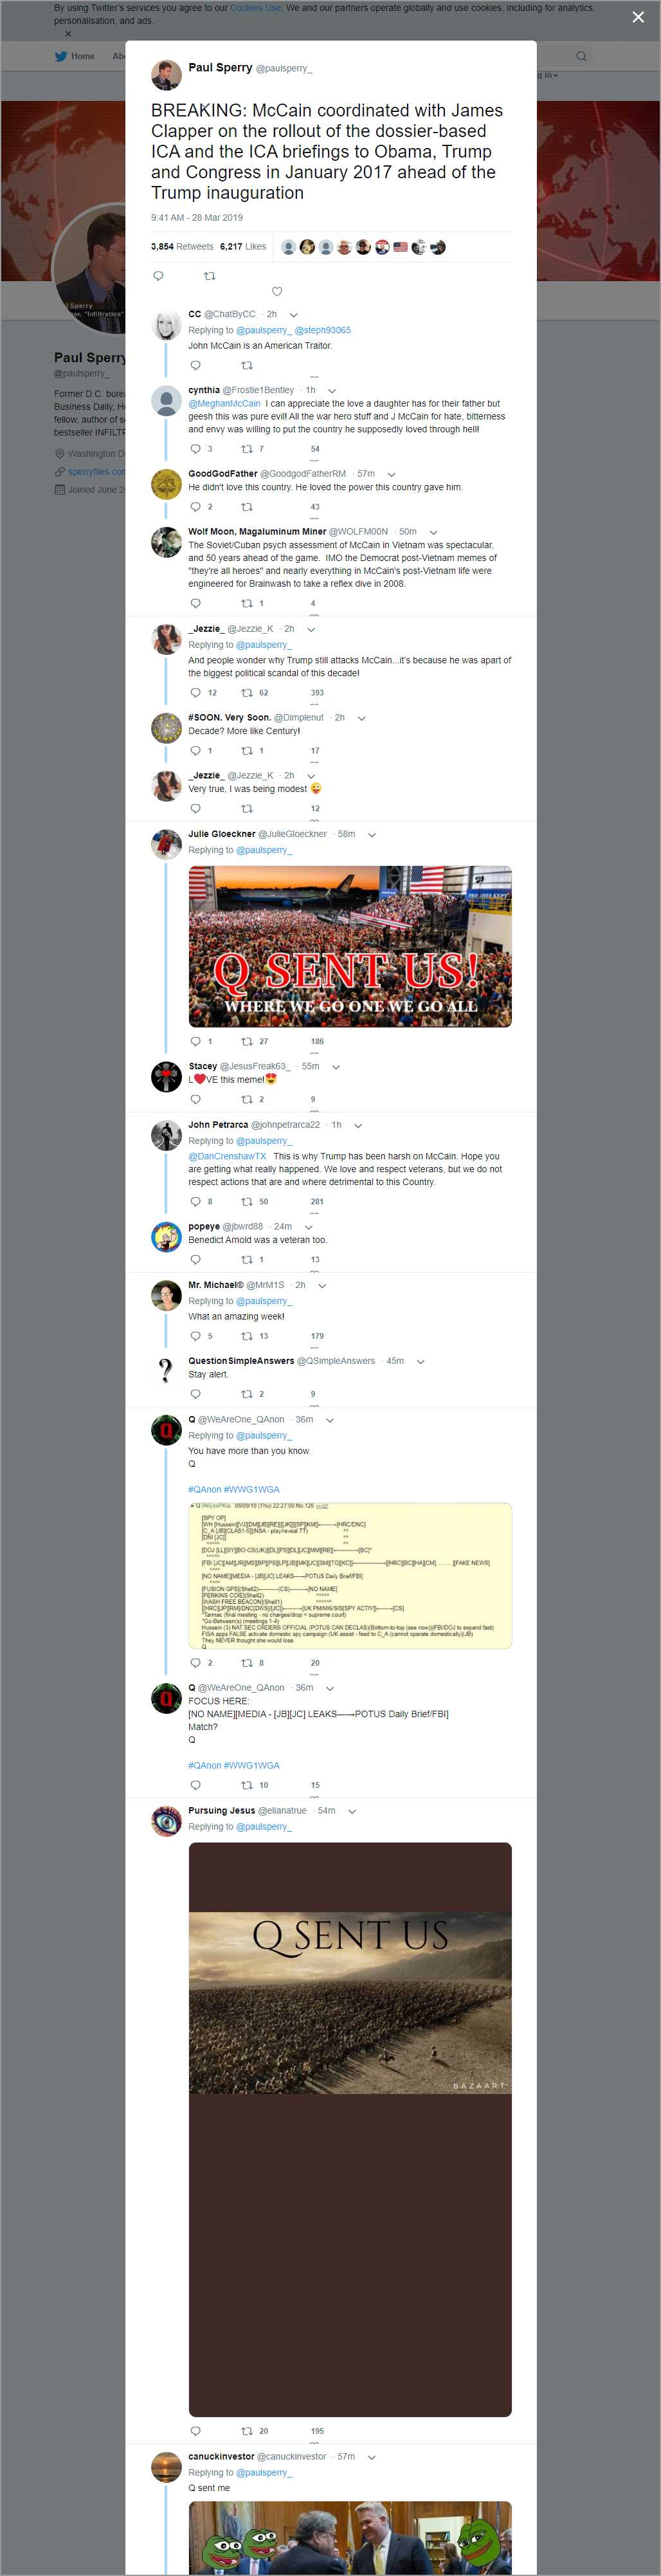The height and width of the screenshot is (2576, 661).
Task: Retweet Paul Sperry's BREAKING tweet
Action: [209, 276]
